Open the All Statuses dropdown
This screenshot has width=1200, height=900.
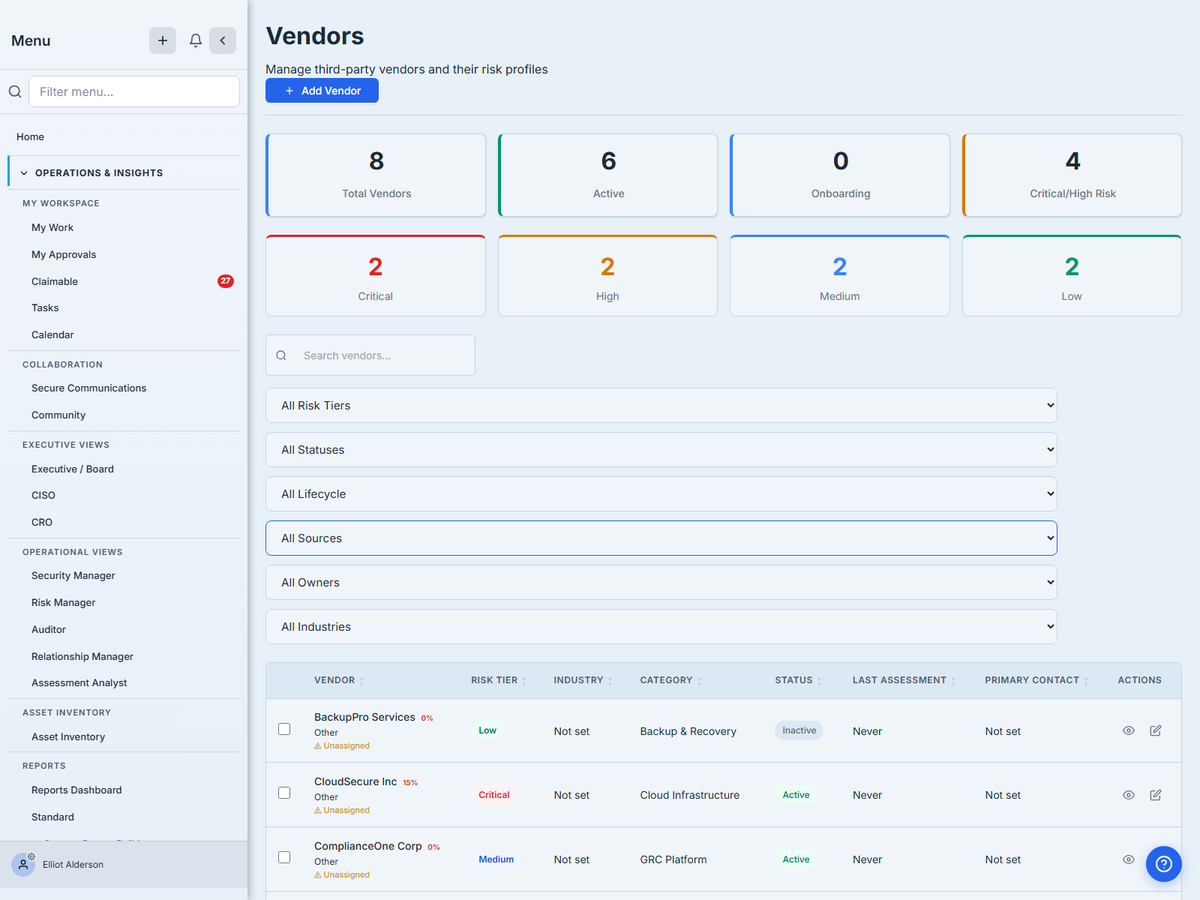tap(661, 450)
